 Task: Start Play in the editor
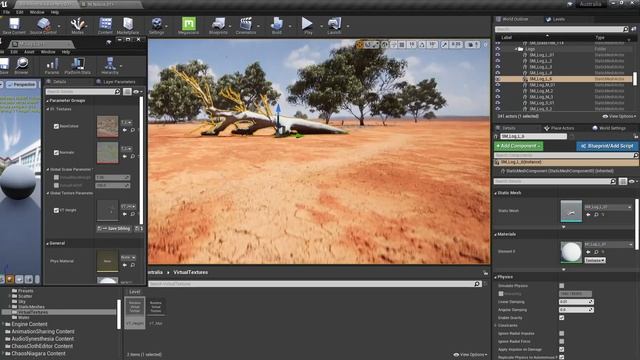(x=307, y=25)
